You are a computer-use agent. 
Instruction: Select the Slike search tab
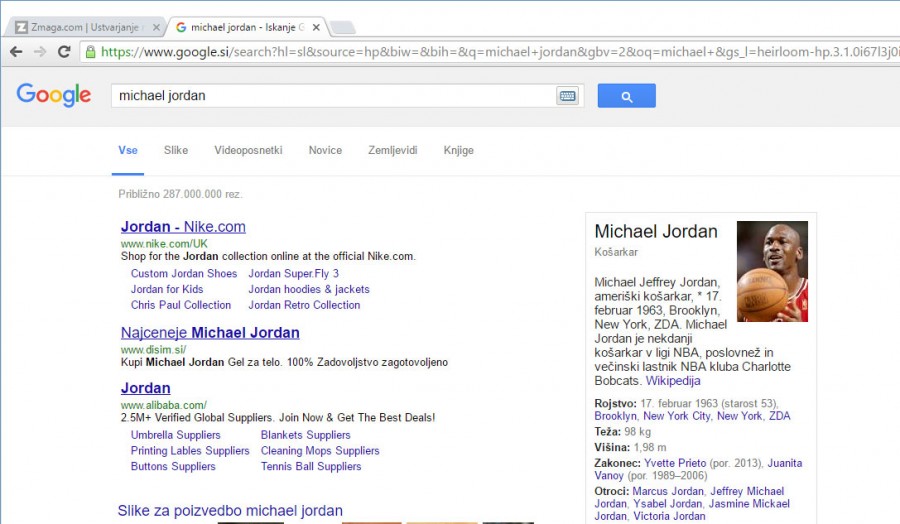point(176,150)
